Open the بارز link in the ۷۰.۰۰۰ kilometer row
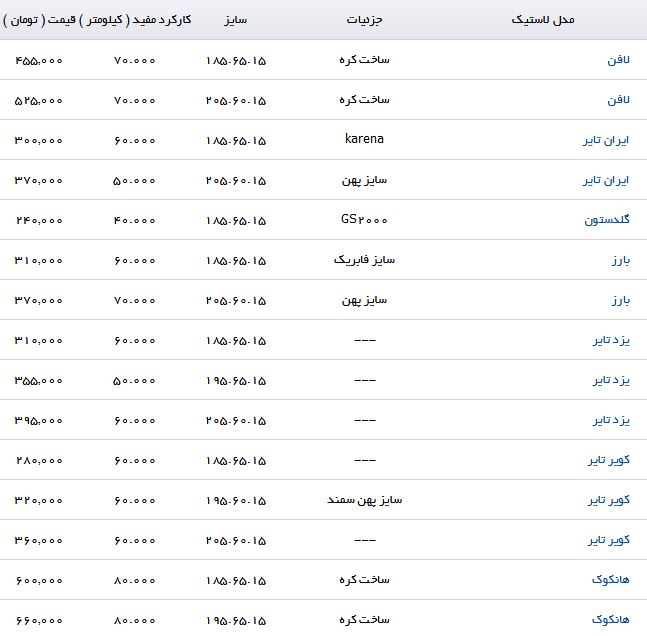647x636 pixels. tap(621, 300)
